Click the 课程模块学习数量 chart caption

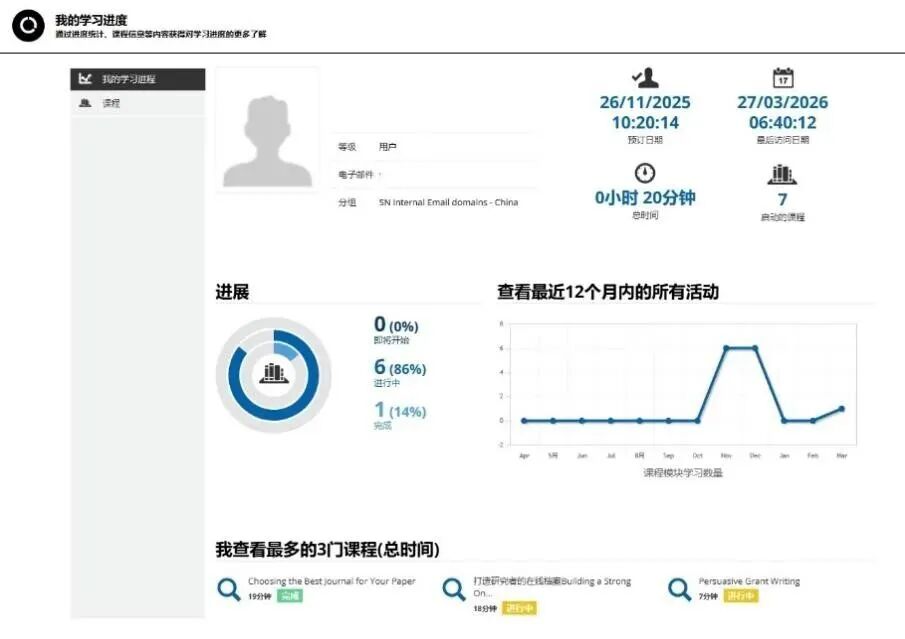(683, 473)
